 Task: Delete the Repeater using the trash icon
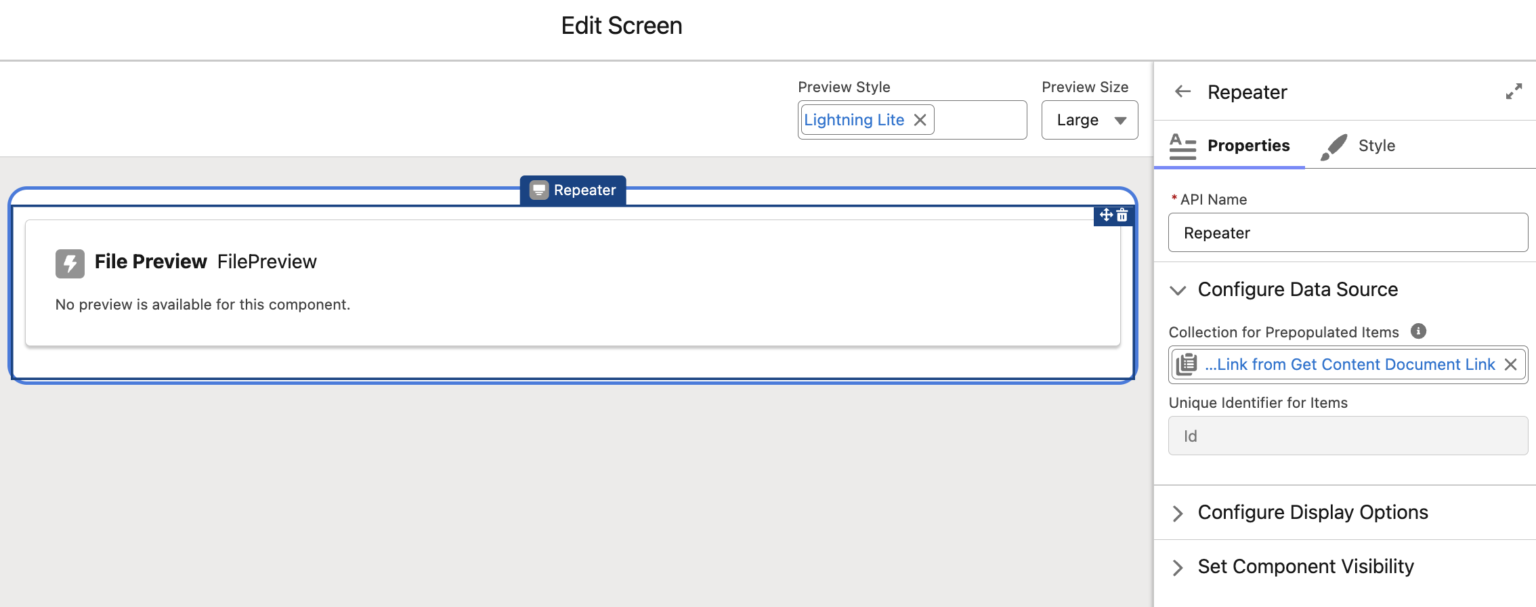(x=1122, y=214)
